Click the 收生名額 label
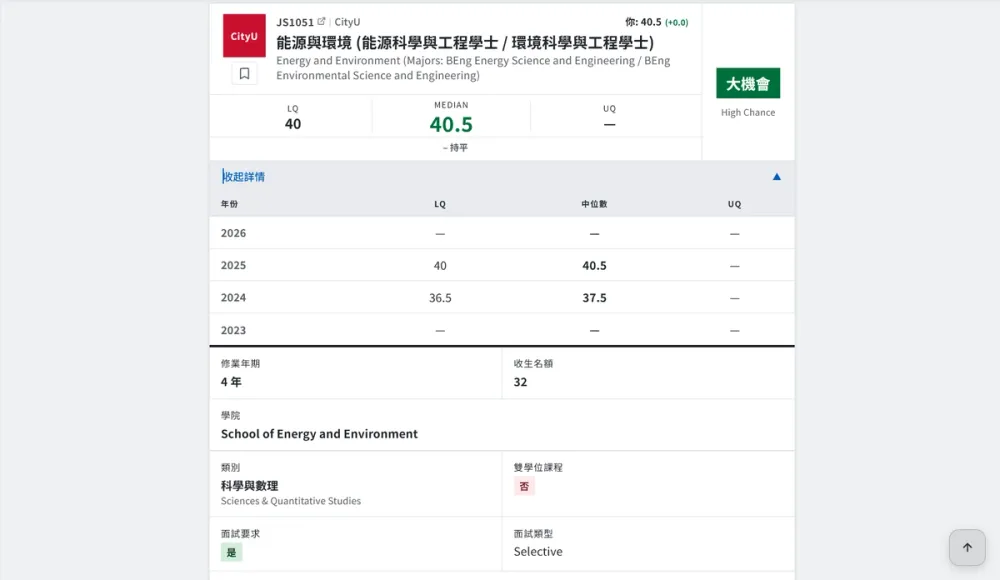 point(533,364)
